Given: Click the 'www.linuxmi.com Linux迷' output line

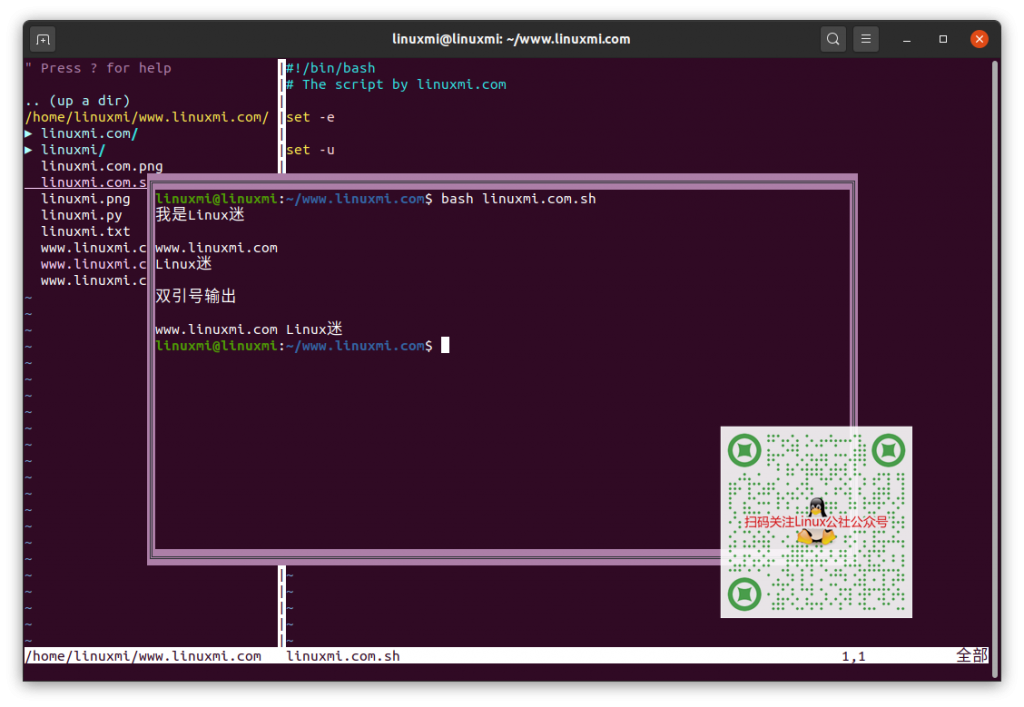Looking at the screenshot, I should click(249, 329).
